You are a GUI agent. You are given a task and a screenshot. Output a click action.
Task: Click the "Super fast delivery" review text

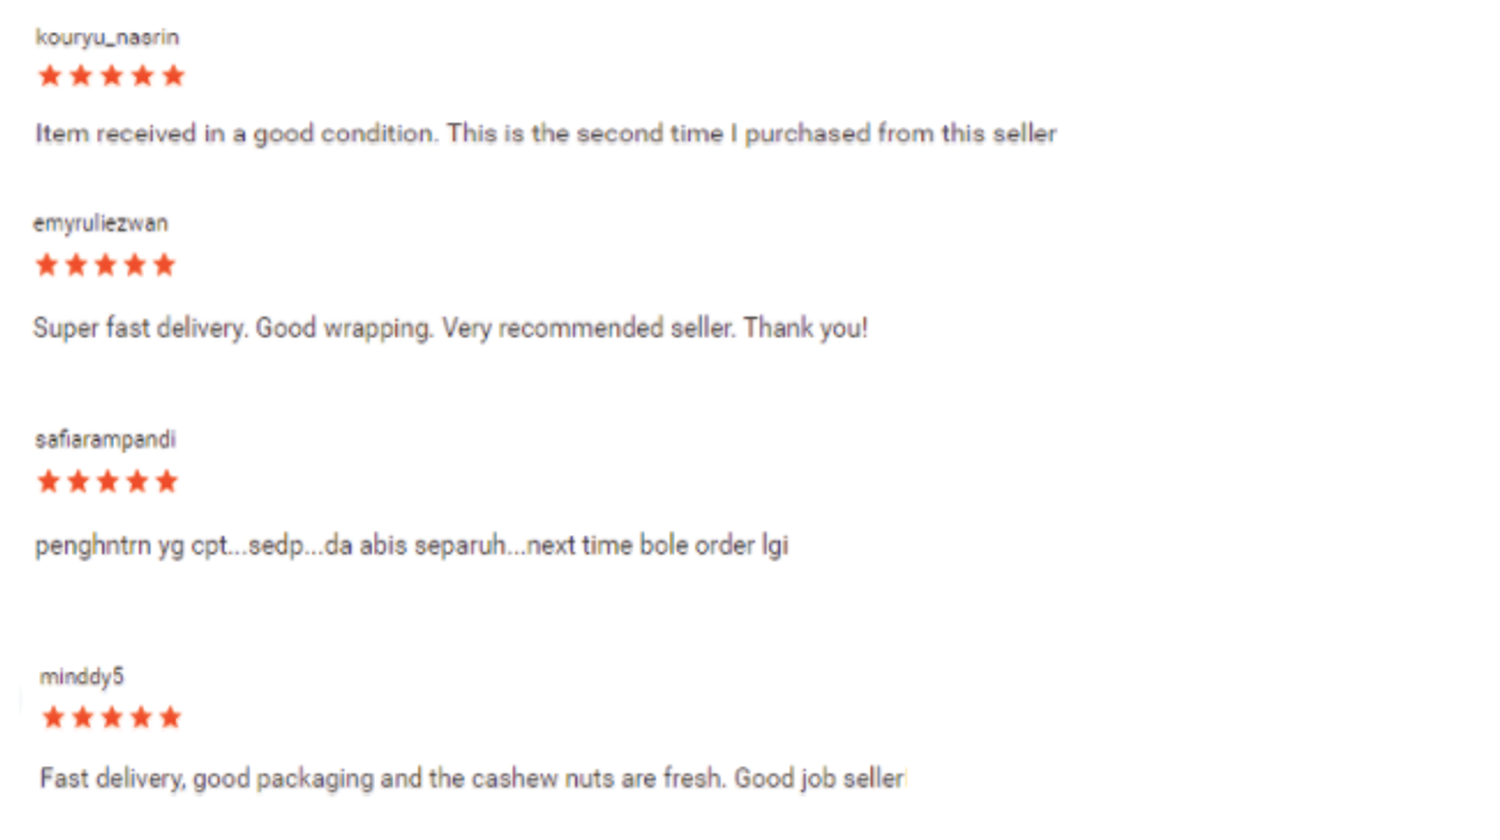[450, 328]
